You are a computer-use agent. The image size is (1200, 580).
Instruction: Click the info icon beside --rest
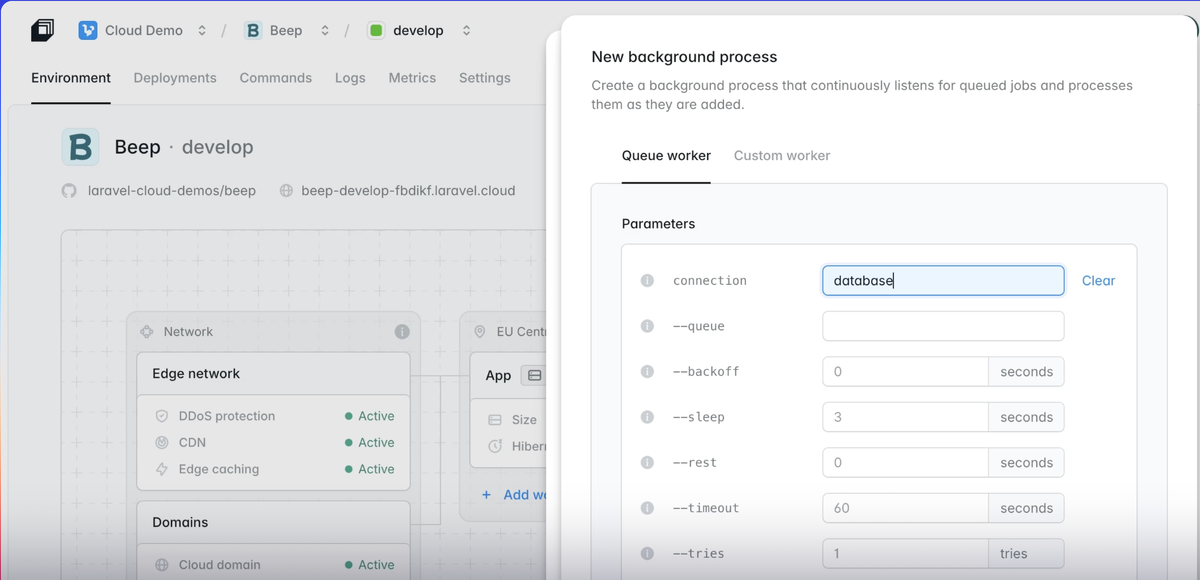point(647,463)
